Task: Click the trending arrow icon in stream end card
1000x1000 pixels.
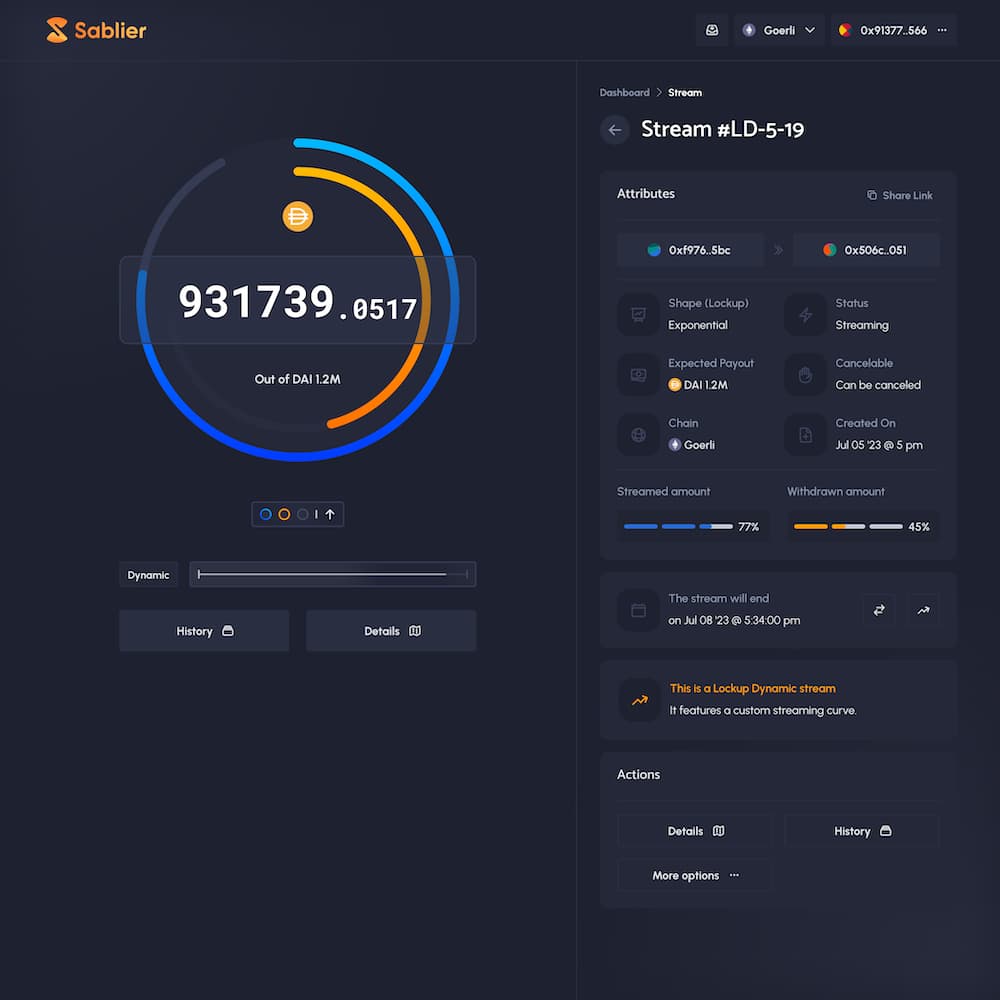Action: pyautogui.click(x=923, y=610)
